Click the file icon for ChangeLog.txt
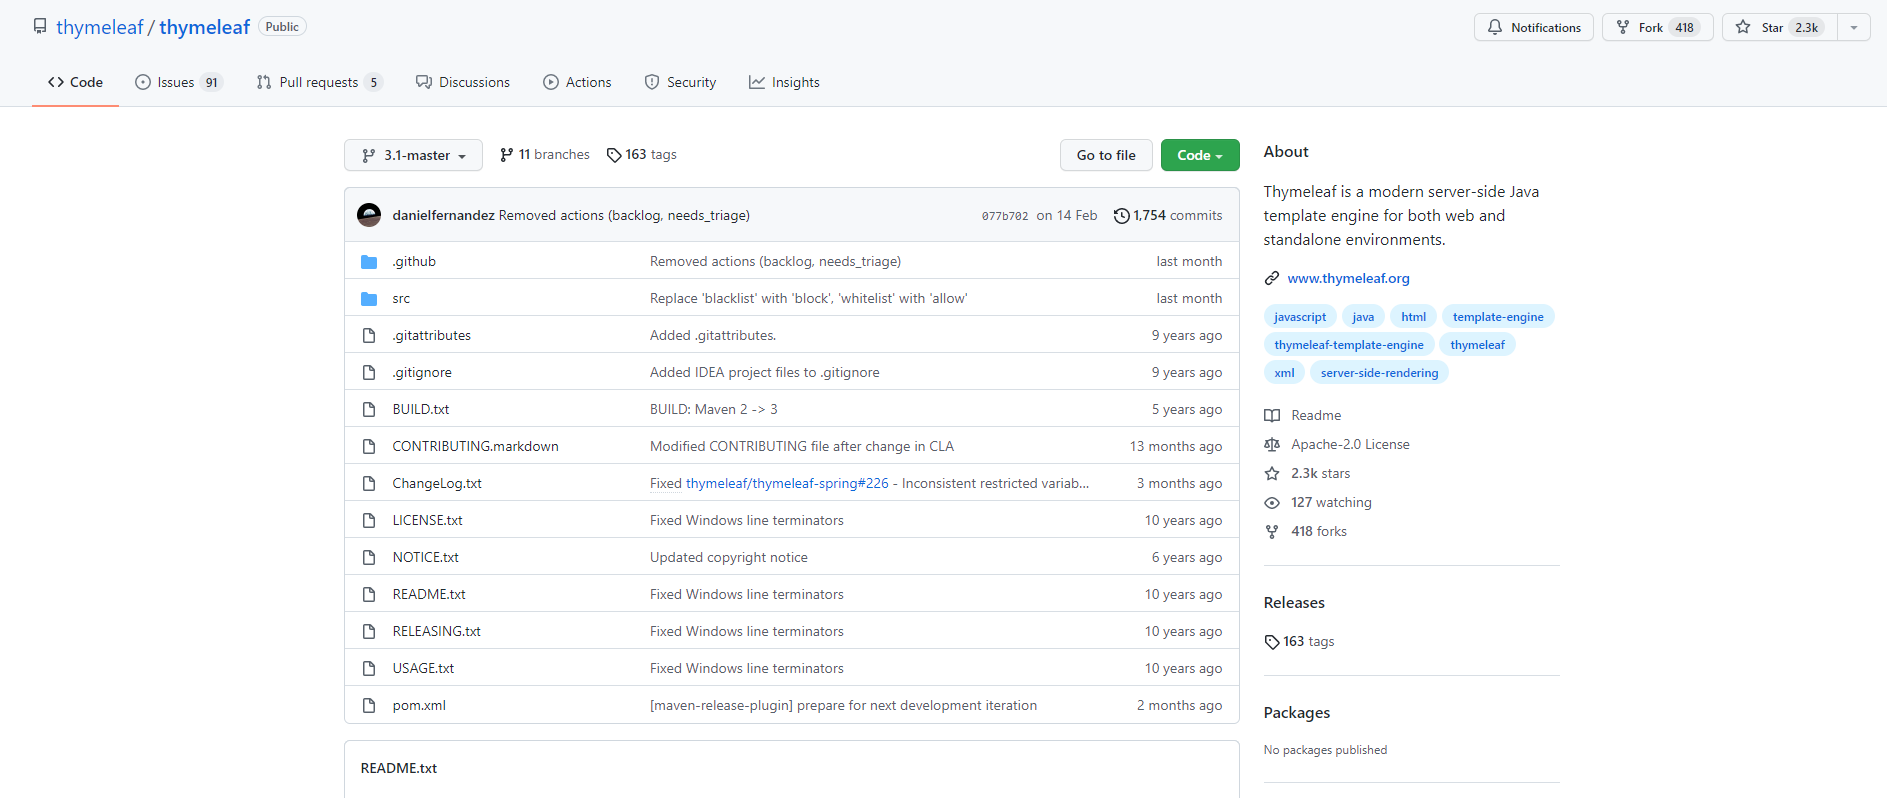This screenshot has width=1887, height=798. pos(369,484)
